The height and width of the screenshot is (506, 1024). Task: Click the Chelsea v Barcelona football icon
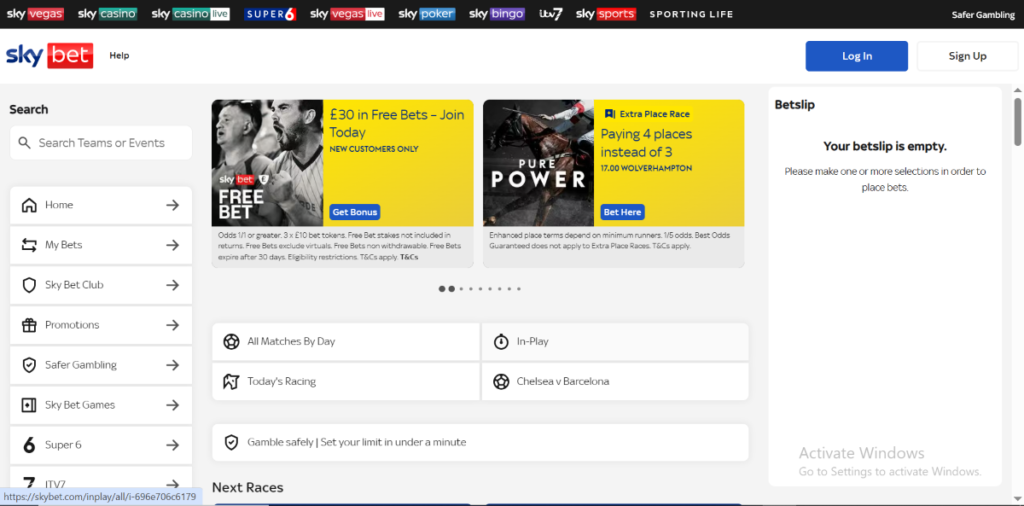(x=501, y=381)
